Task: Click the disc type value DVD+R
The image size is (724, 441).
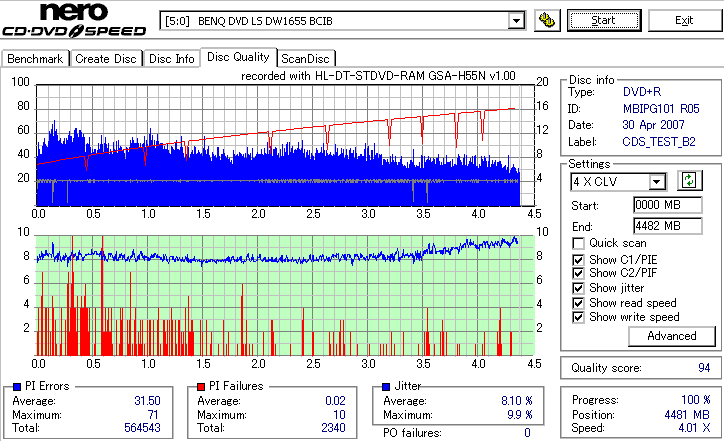Action: click(x=642, y=92)
